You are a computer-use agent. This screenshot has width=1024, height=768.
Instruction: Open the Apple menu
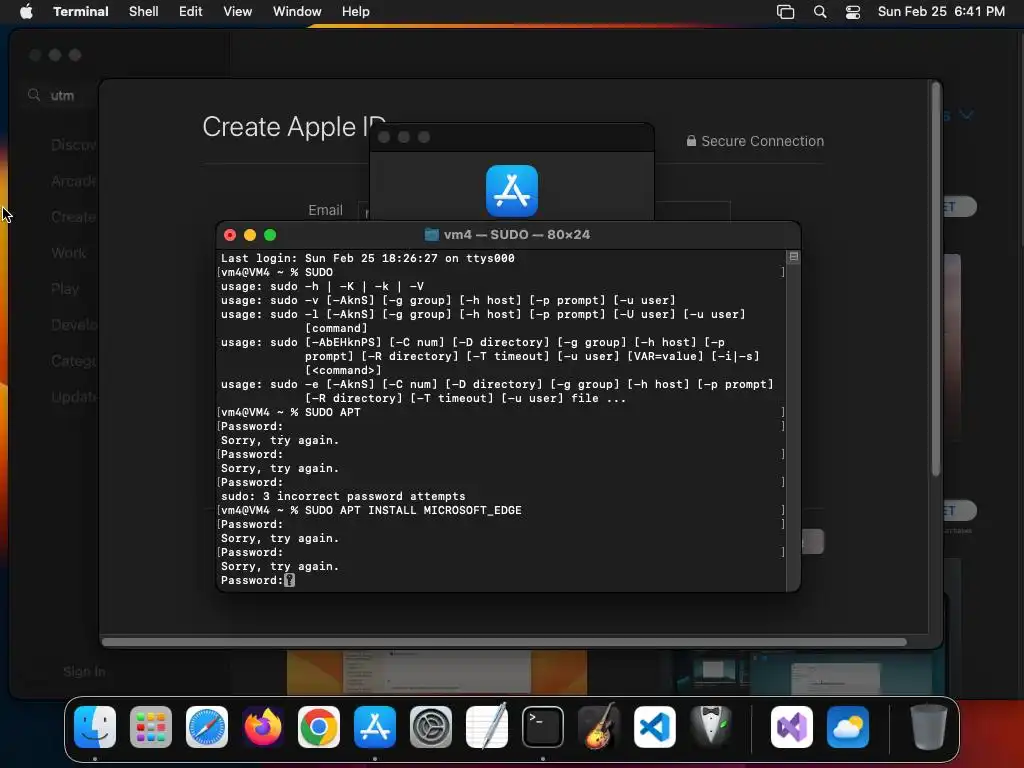click(26, 12)
